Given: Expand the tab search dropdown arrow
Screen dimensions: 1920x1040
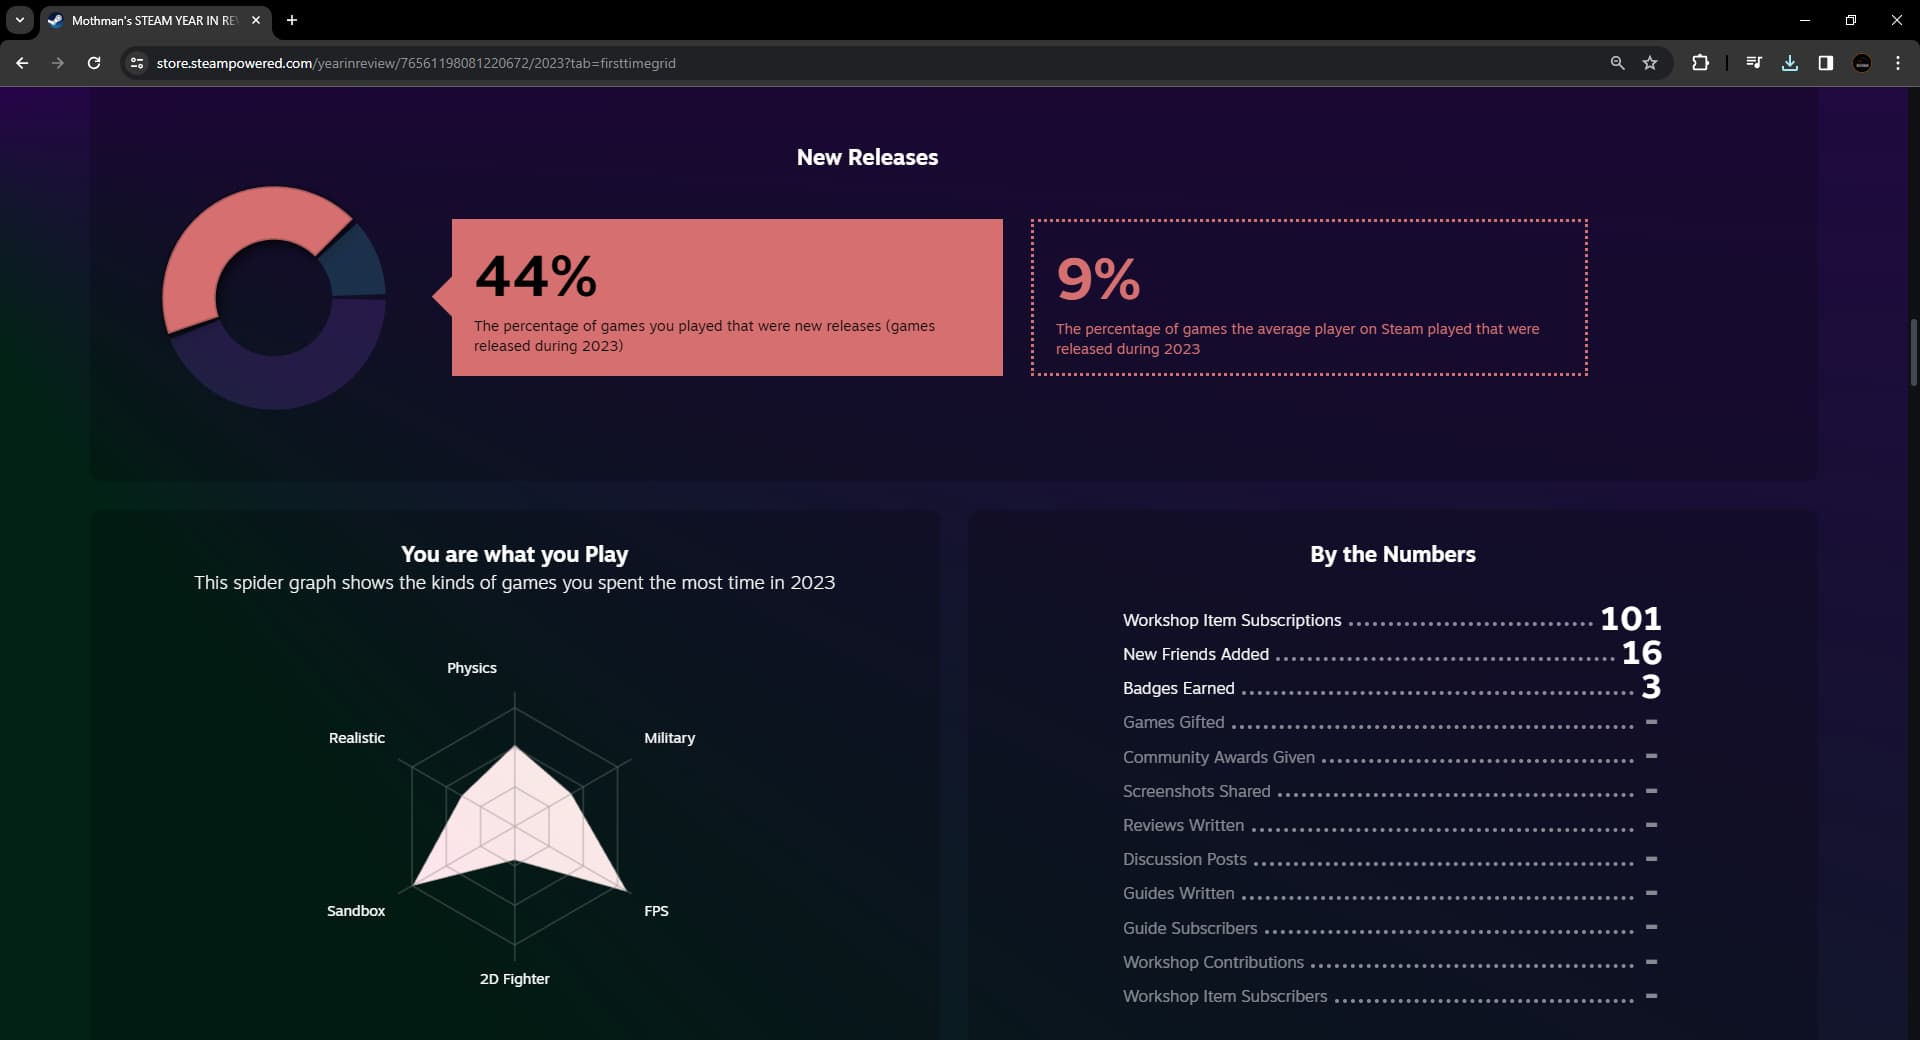Looking at the screenshot, I should click(19, 20).
